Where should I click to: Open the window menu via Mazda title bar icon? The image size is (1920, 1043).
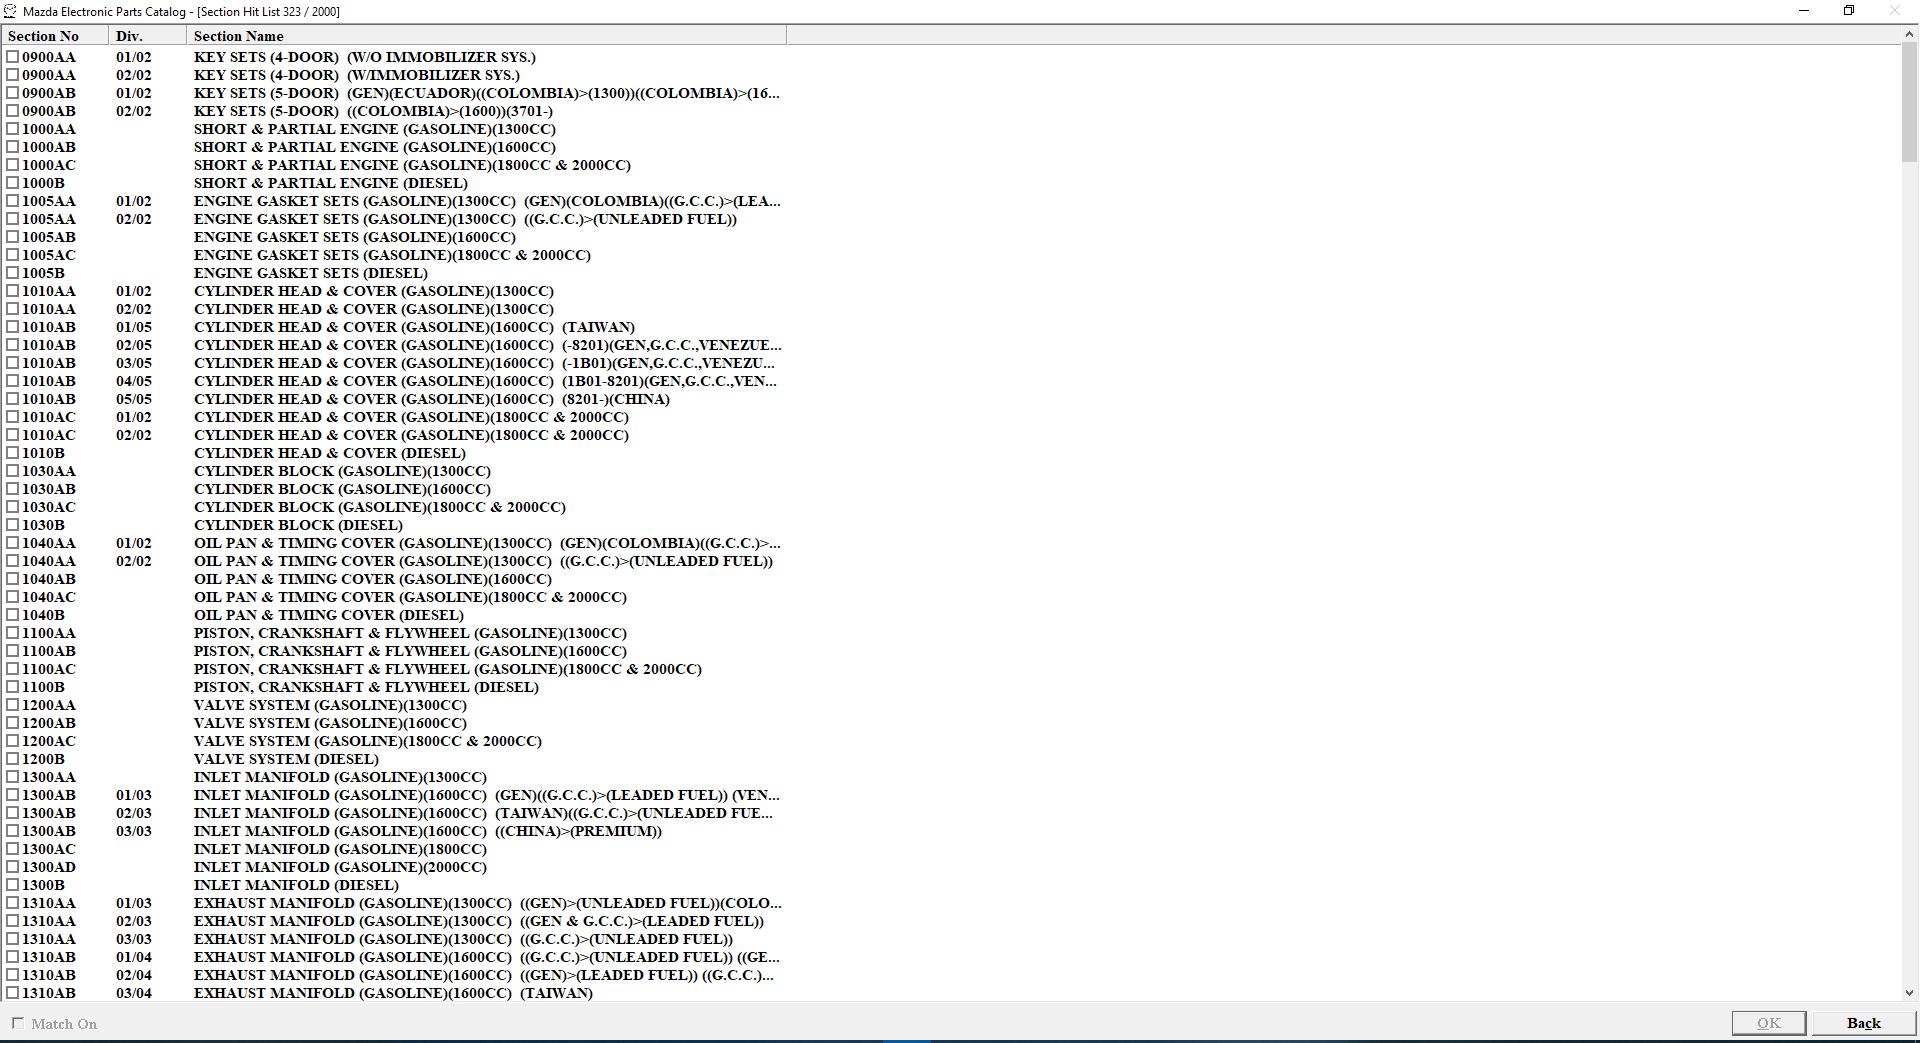pyautogui.click(x=10, y=11)
